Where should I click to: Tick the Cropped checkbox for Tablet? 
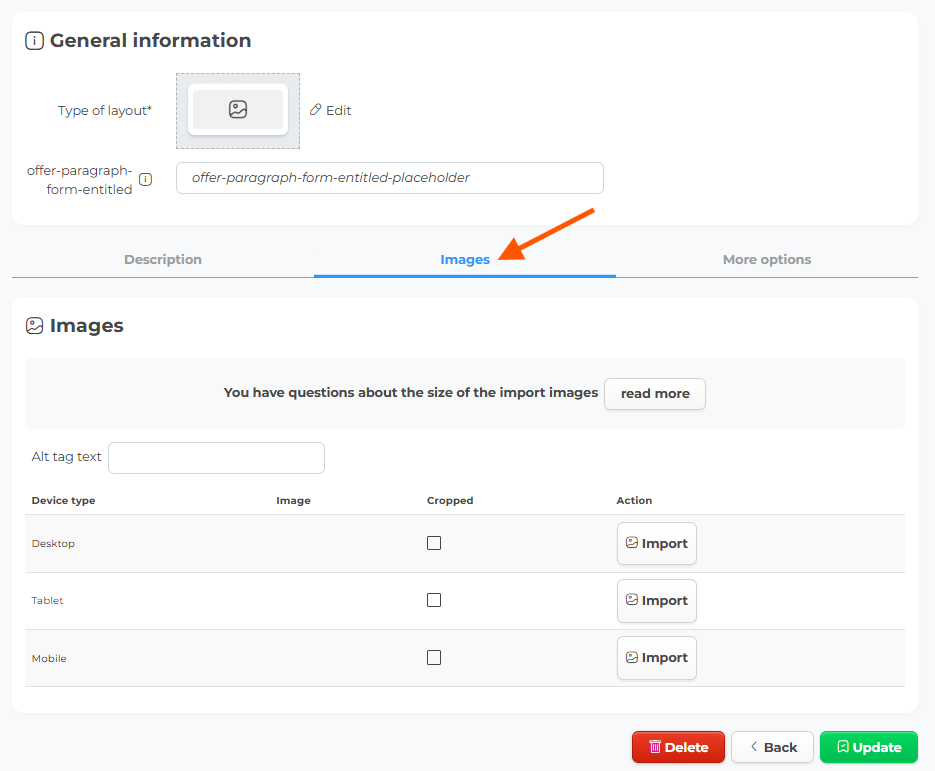pos(434,600)
